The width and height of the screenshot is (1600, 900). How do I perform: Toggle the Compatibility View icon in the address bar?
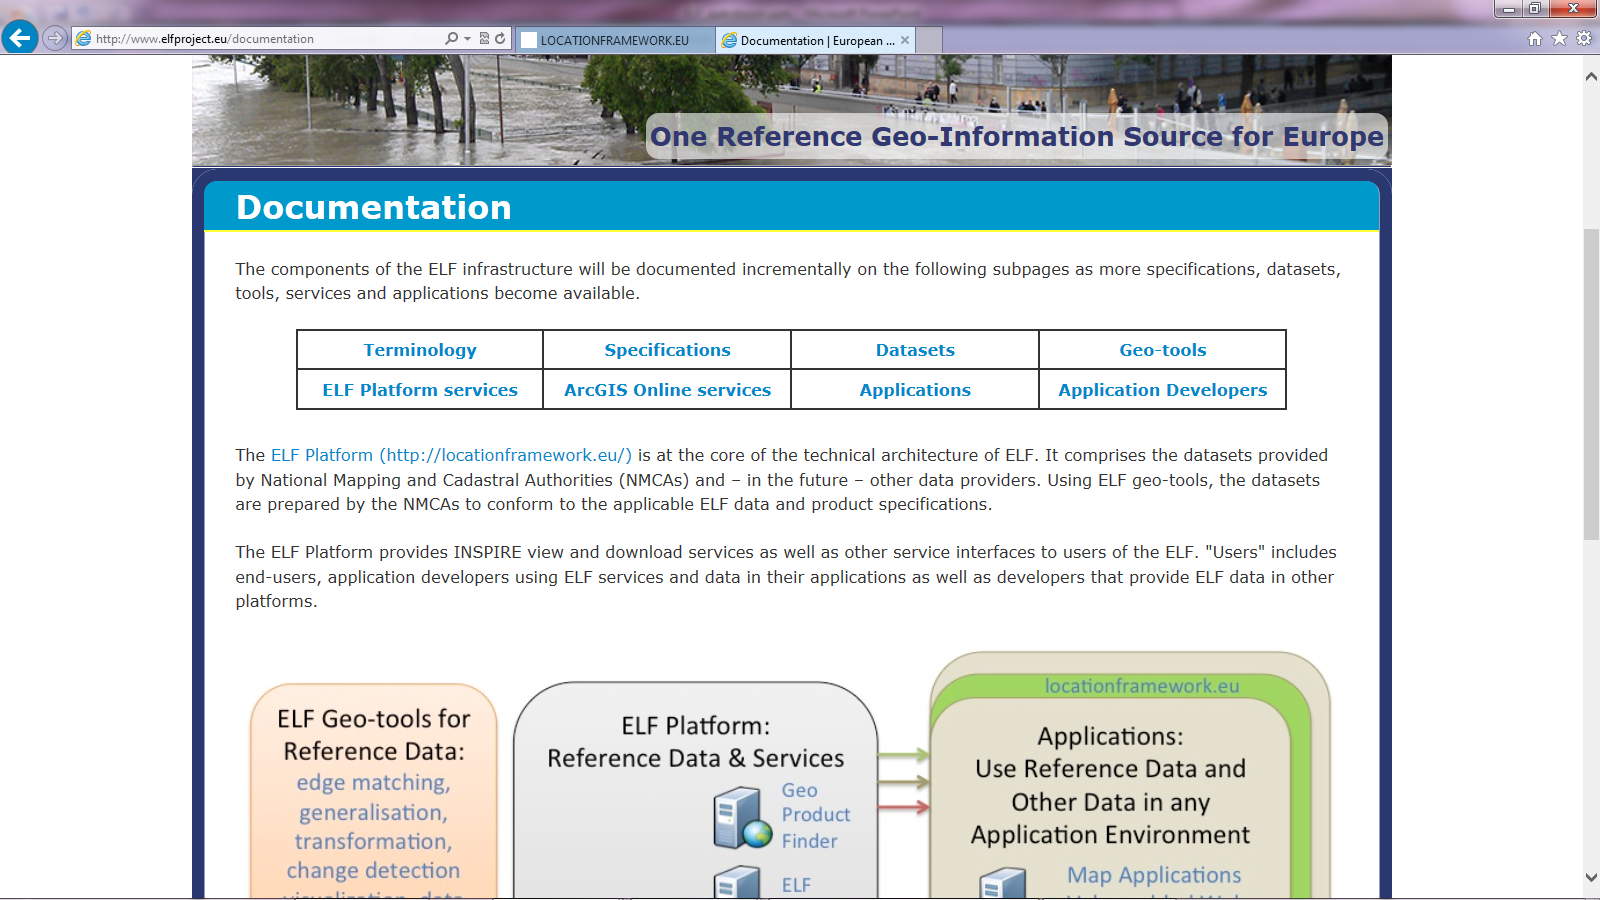(485, 38)
